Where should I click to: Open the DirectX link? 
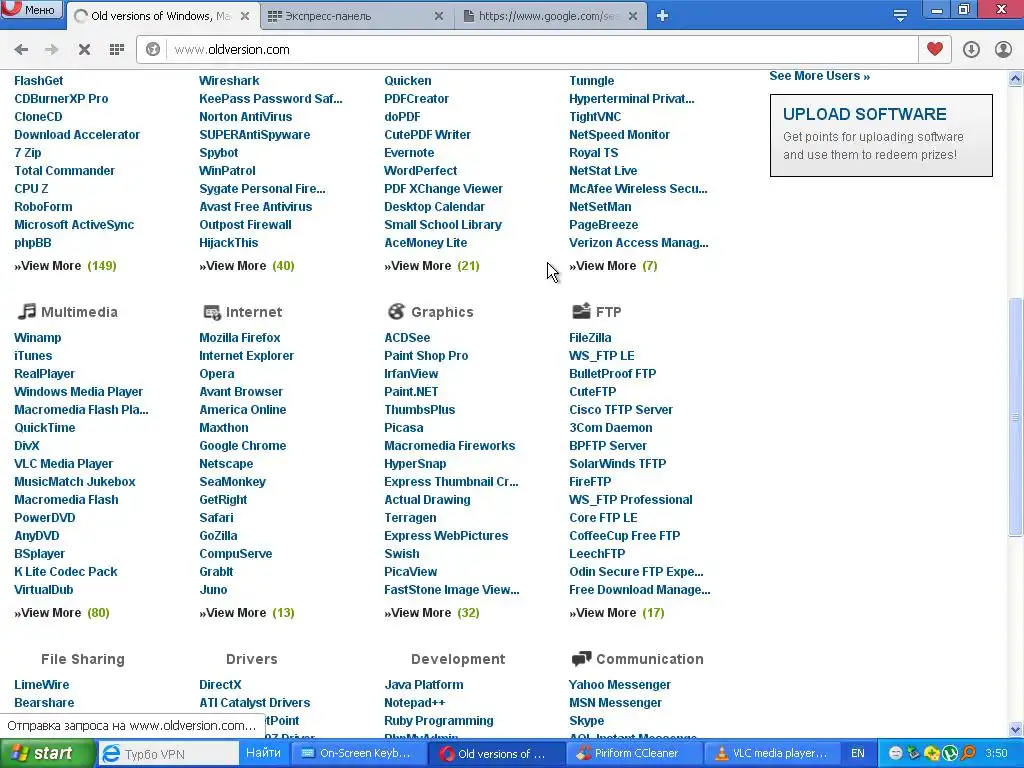[x=220, y=684]
